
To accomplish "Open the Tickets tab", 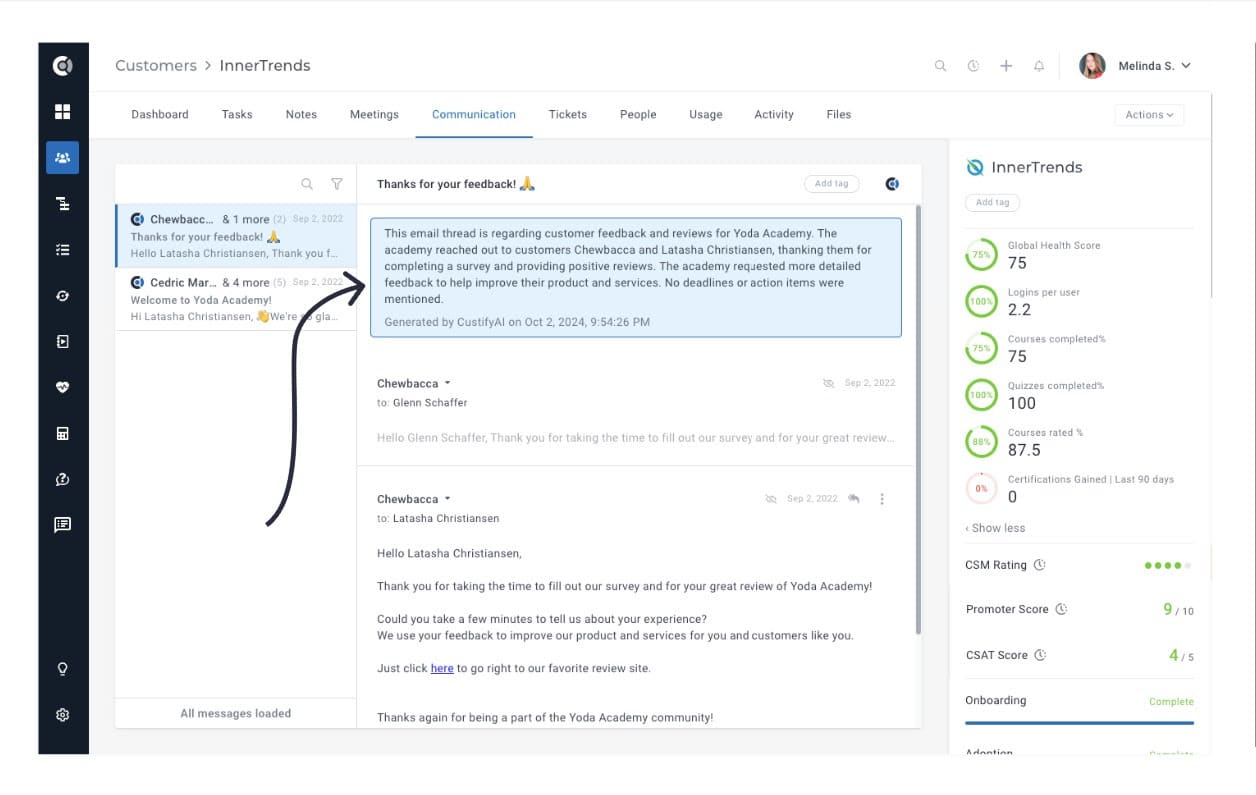I will pos(567,115).
